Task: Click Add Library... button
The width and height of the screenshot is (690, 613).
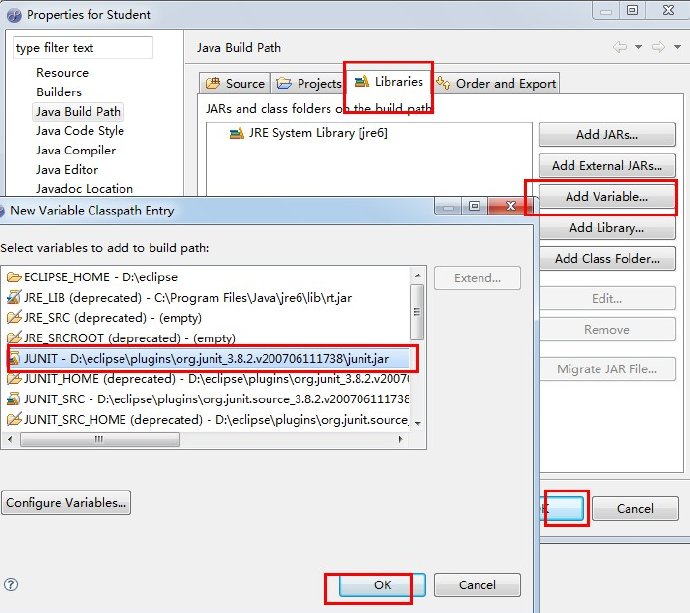Action: click(607, 228)
